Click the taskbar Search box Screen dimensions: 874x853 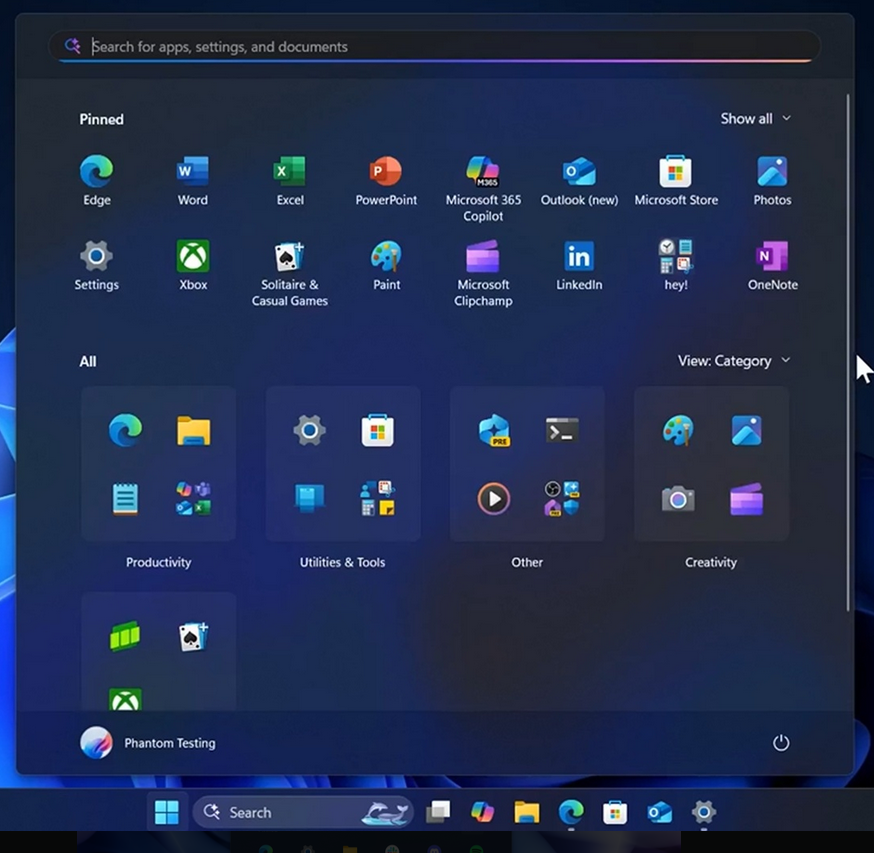point(303,812)
